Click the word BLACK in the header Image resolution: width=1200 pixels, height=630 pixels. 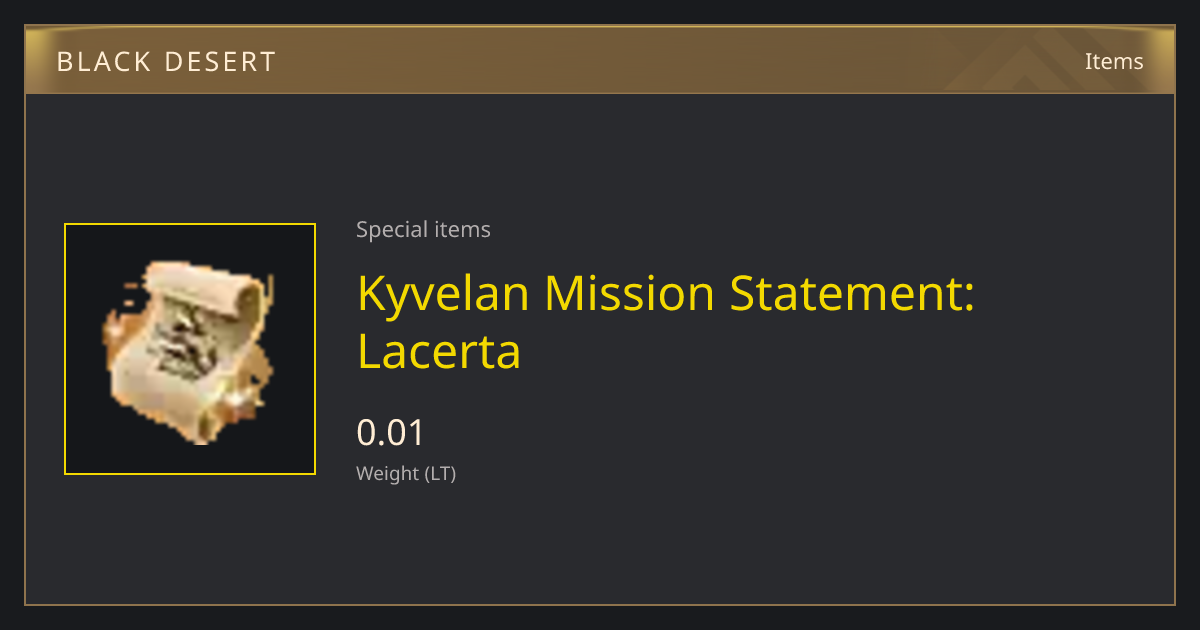[x=105, y=62]
